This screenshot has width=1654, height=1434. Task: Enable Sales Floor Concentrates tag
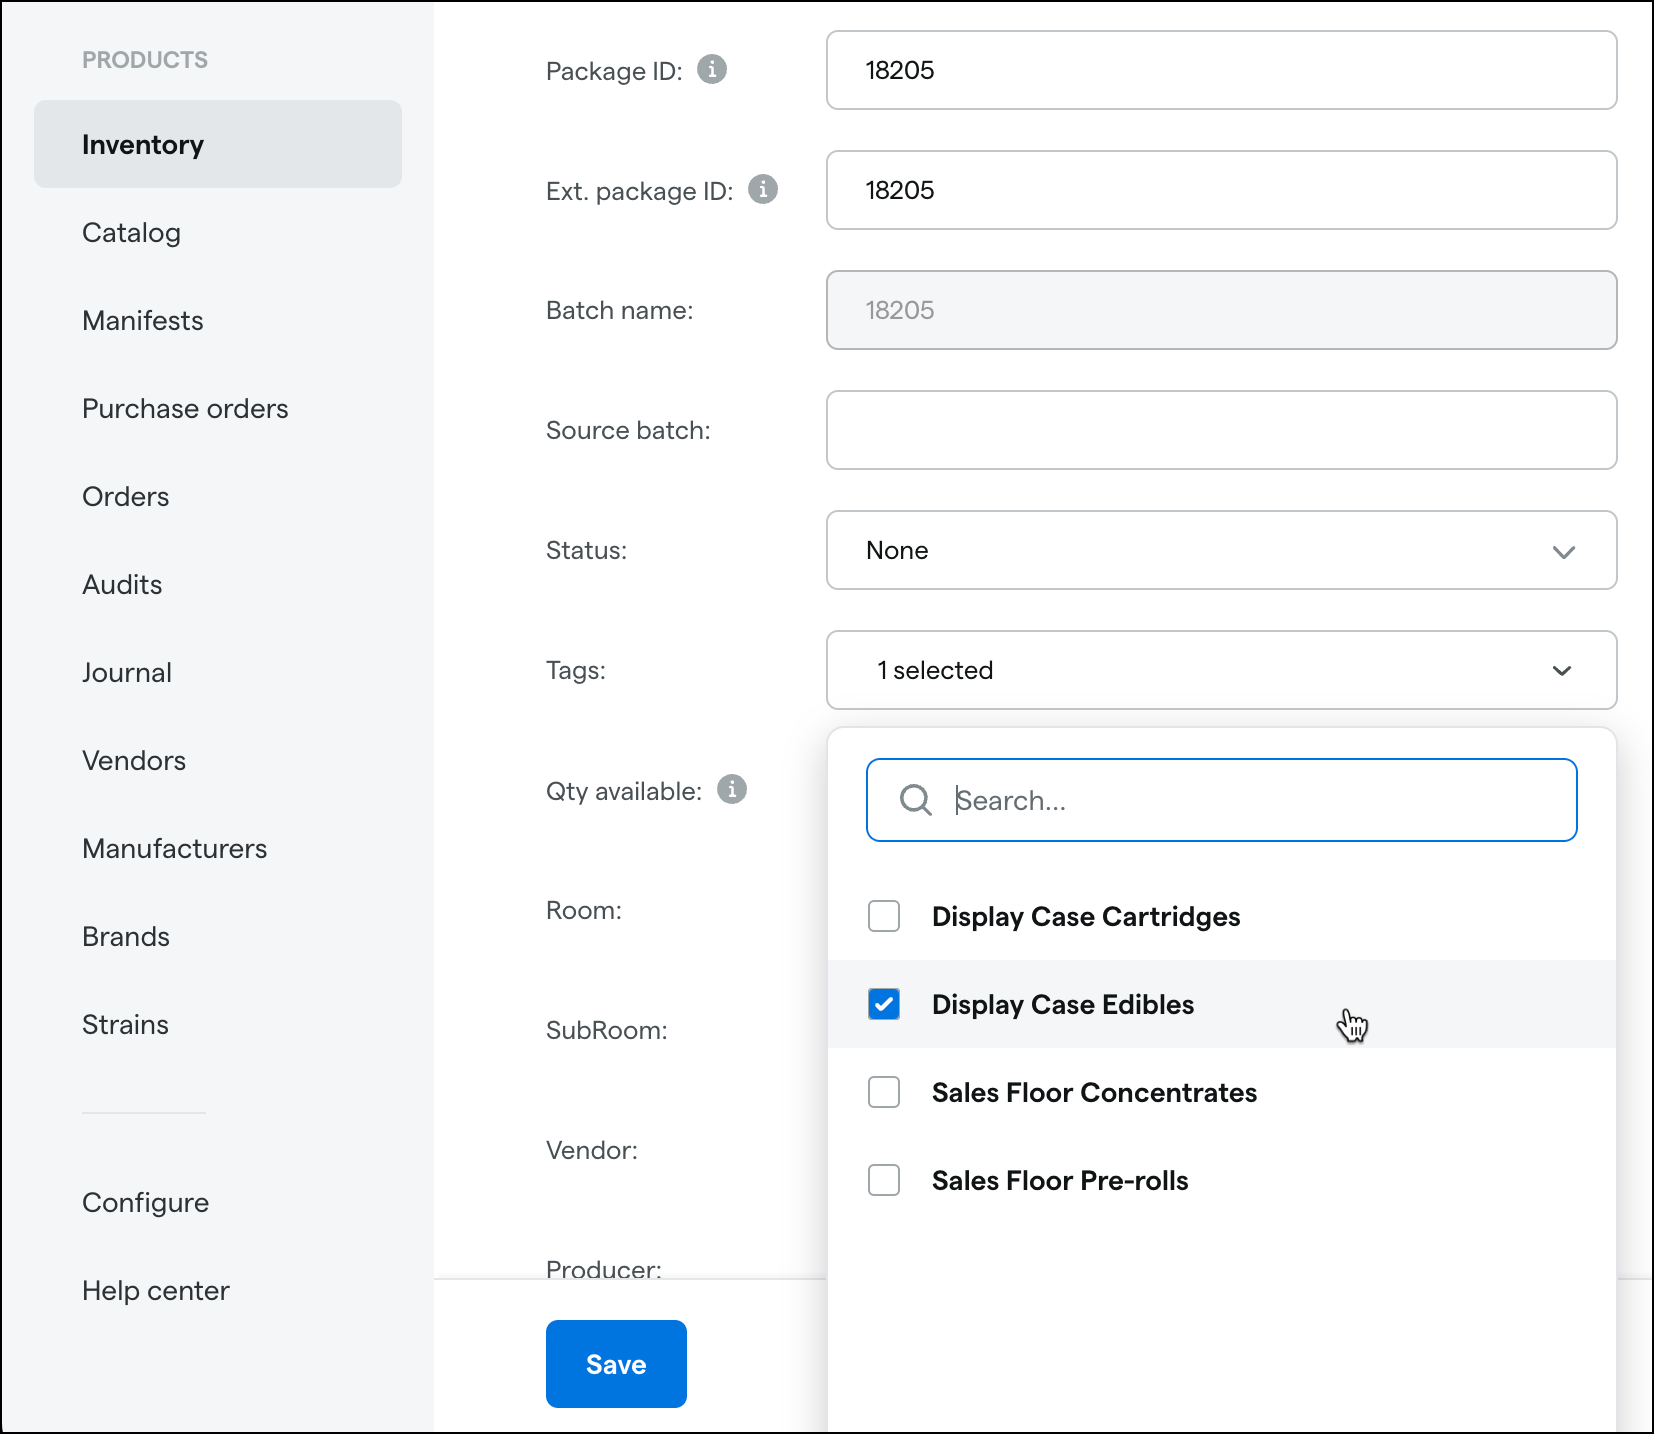click(884, 1092)
